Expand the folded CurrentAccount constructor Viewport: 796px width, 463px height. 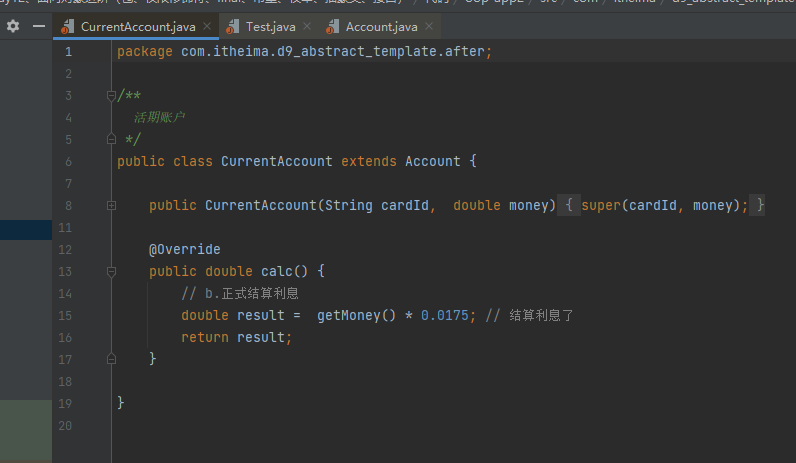click(x=111, y=205)
